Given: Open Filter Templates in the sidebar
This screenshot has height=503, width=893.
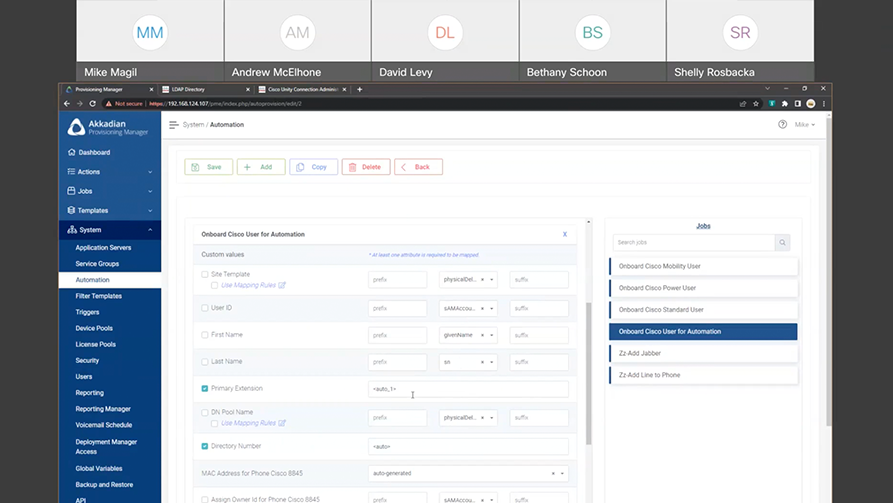Looking at the screenshot, I should pos(99,296).
